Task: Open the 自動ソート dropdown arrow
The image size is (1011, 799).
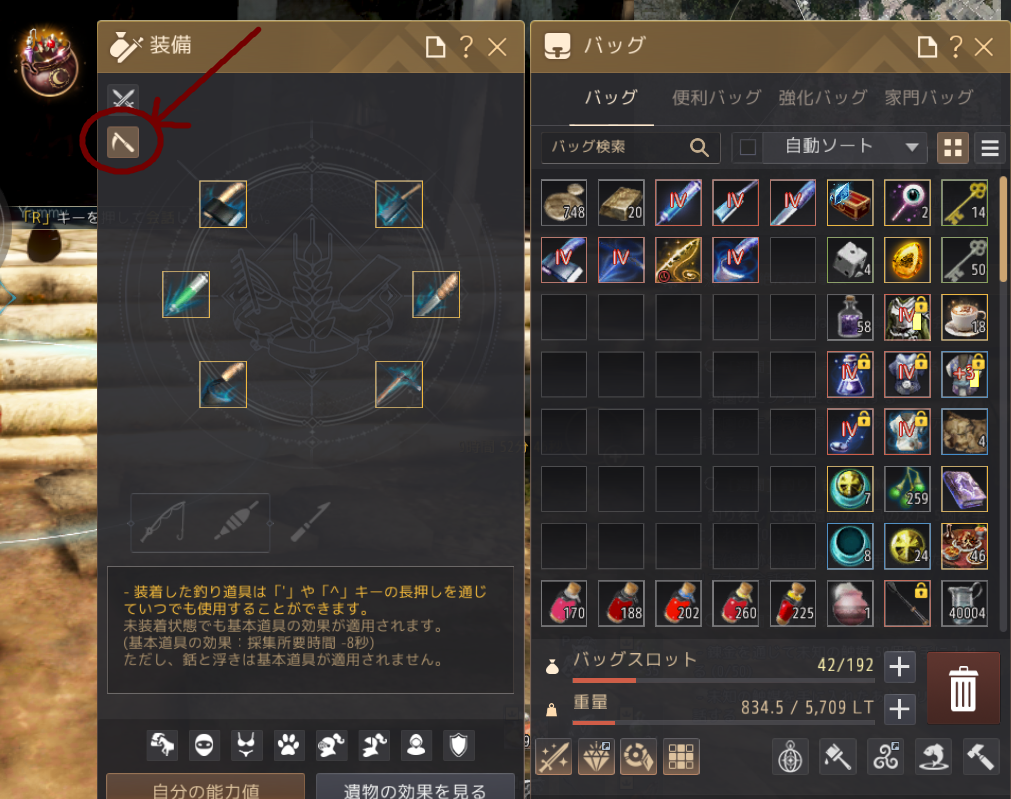Action: point(912,147)
